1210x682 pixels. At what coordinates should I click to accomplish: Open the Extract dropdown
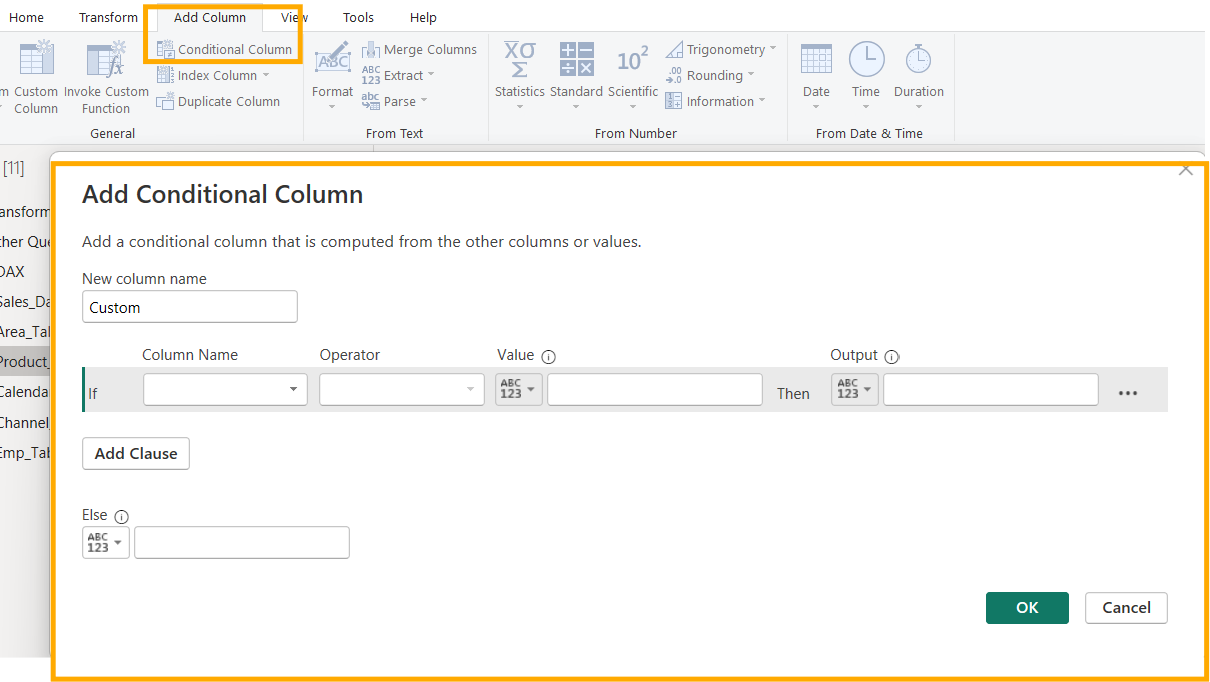[398, 75]
